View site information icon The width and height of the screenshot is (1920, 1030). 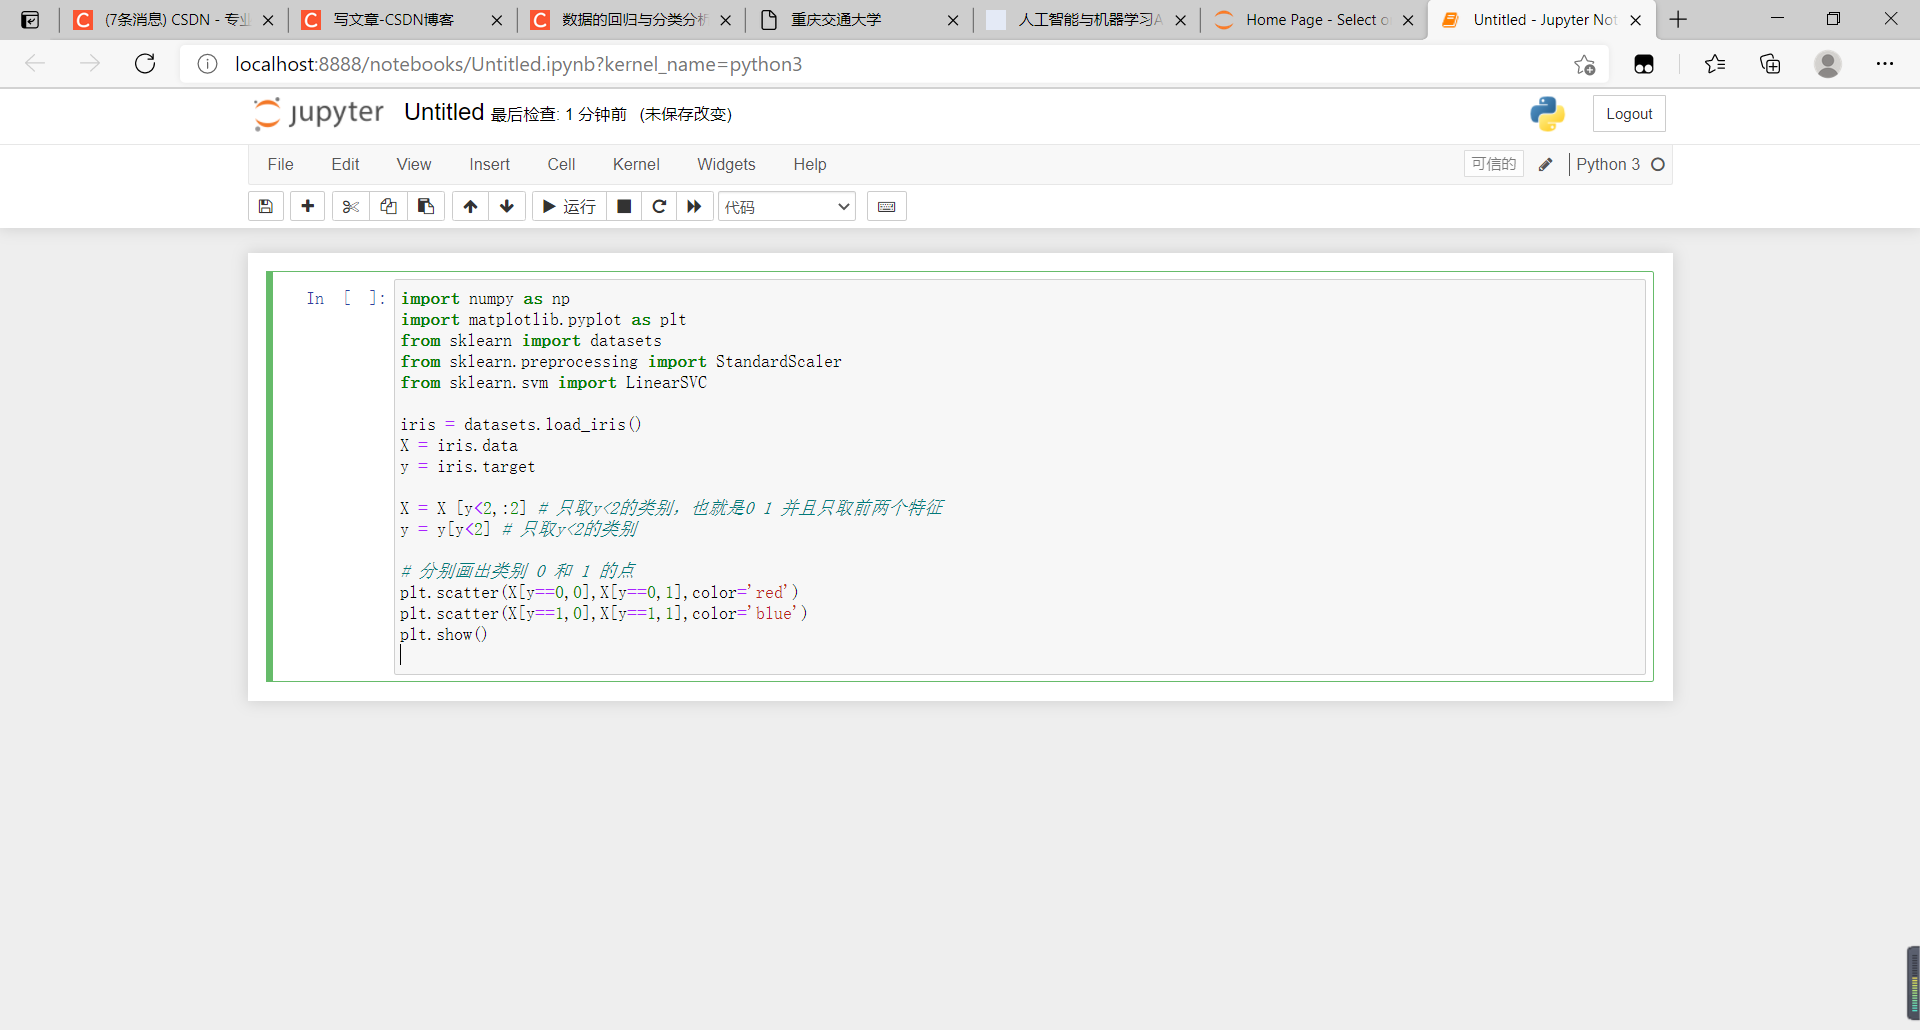[207, 64]
